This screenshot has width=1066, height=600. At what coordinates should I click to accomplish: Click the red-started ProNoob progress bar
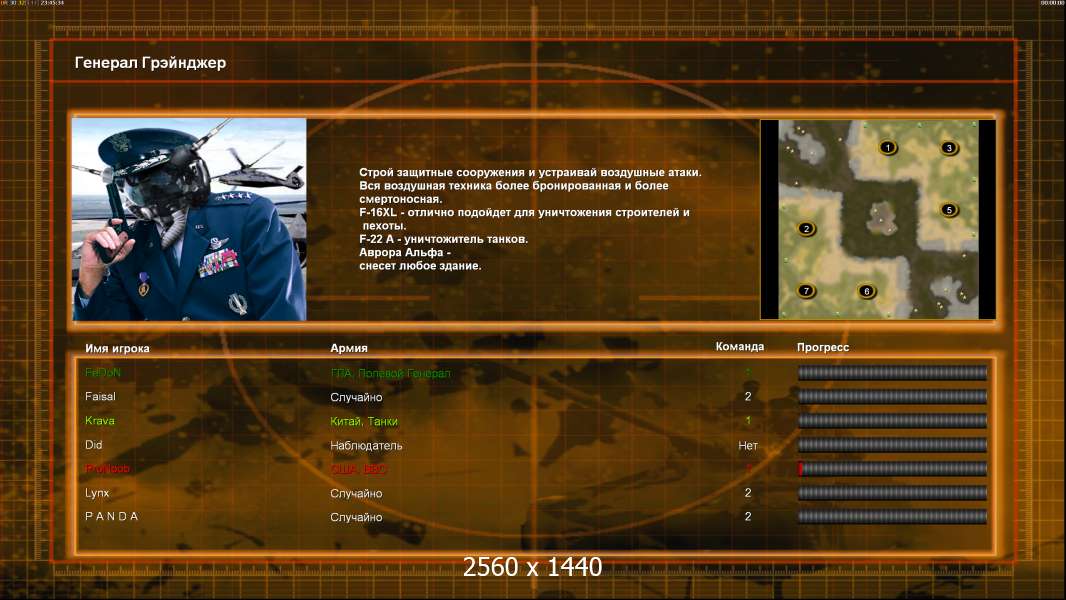pos(892,469)
